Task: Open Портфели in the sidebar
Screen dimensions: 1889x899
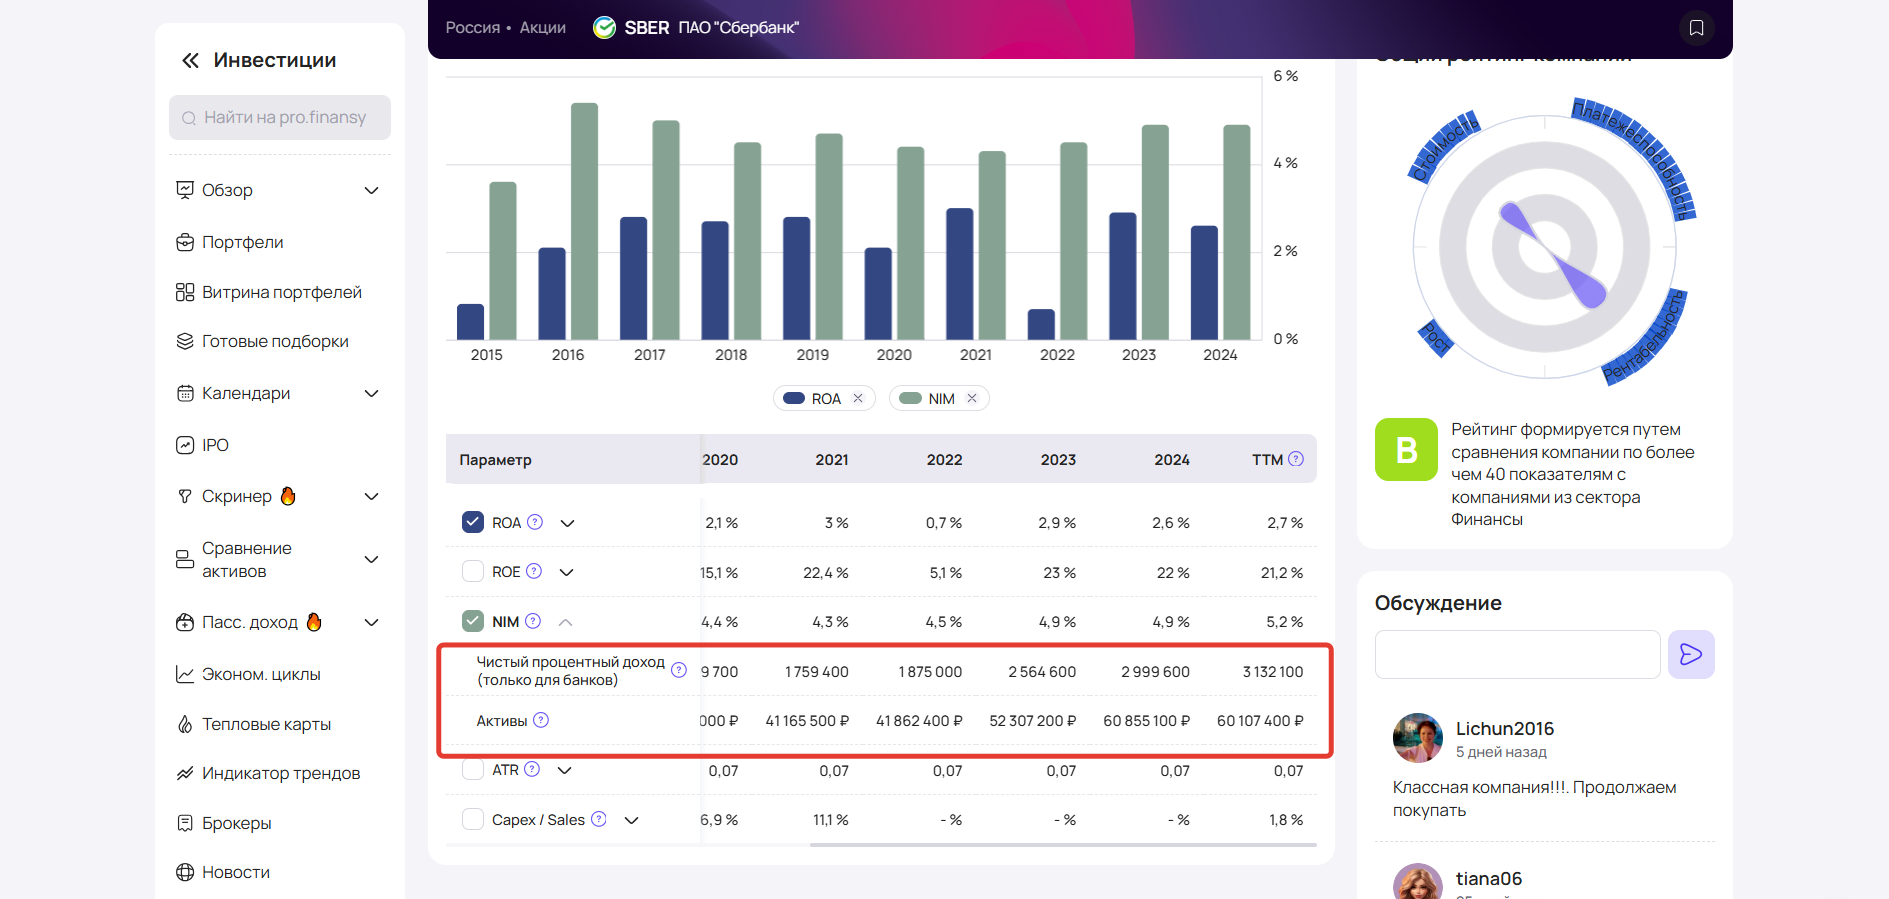Action: pyautogui.click(x=243, y=242)
